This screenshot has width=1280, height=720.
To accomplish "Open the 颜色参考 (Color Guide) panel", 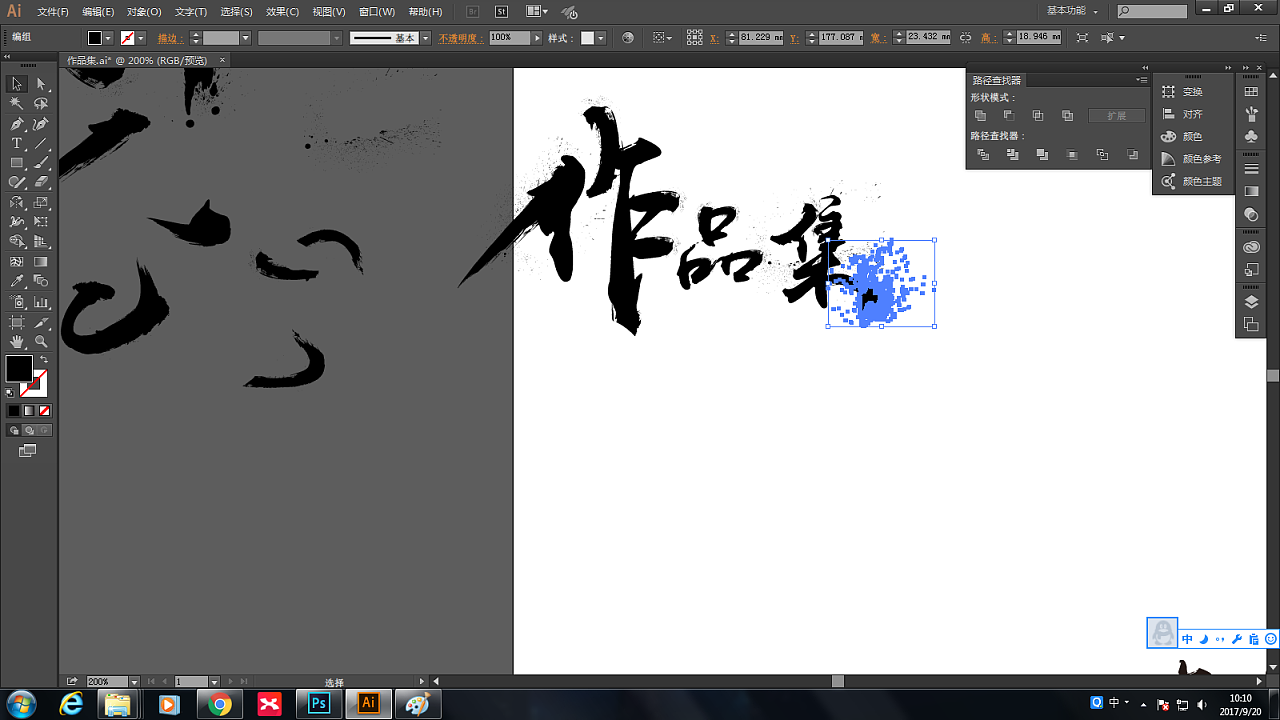I will point(1193,159).
